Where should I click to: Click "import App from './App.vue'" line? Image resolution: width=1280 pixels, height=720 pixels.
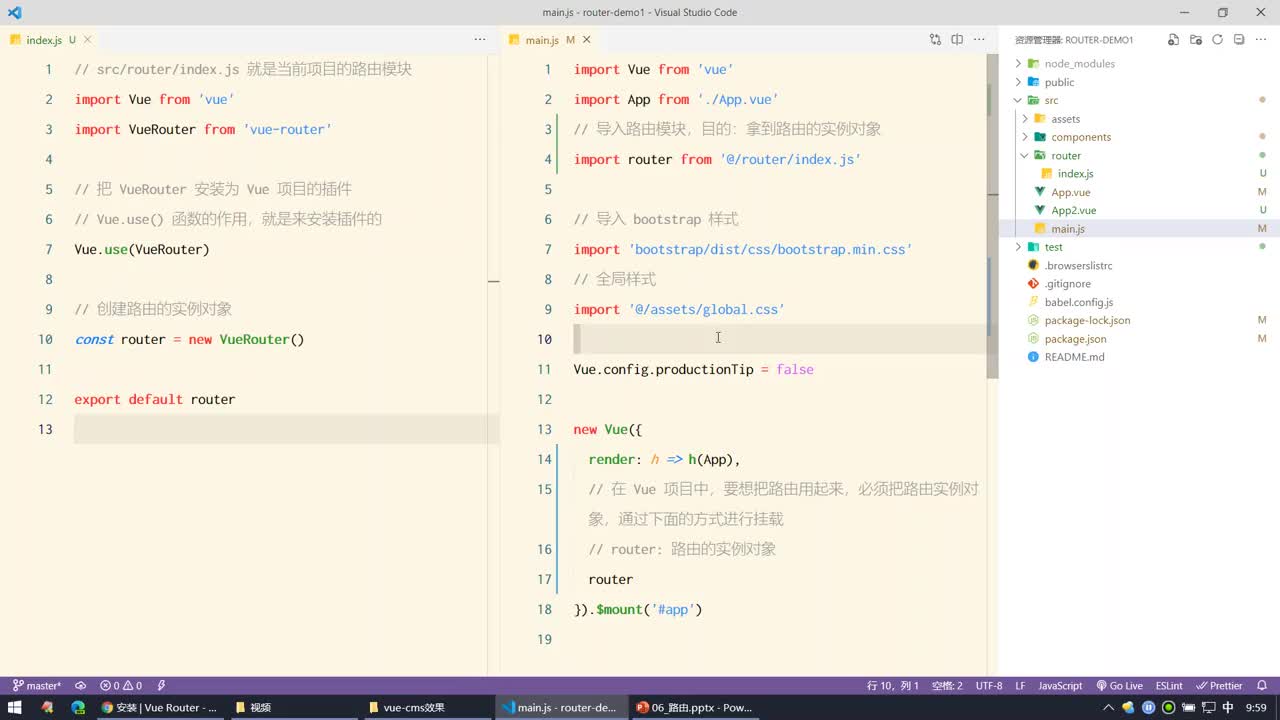click(x=676, y=99)
